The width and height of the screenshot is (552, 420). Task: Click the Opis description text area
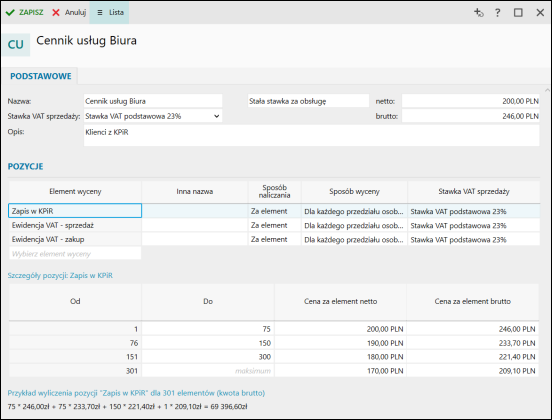tap(311, 135)
